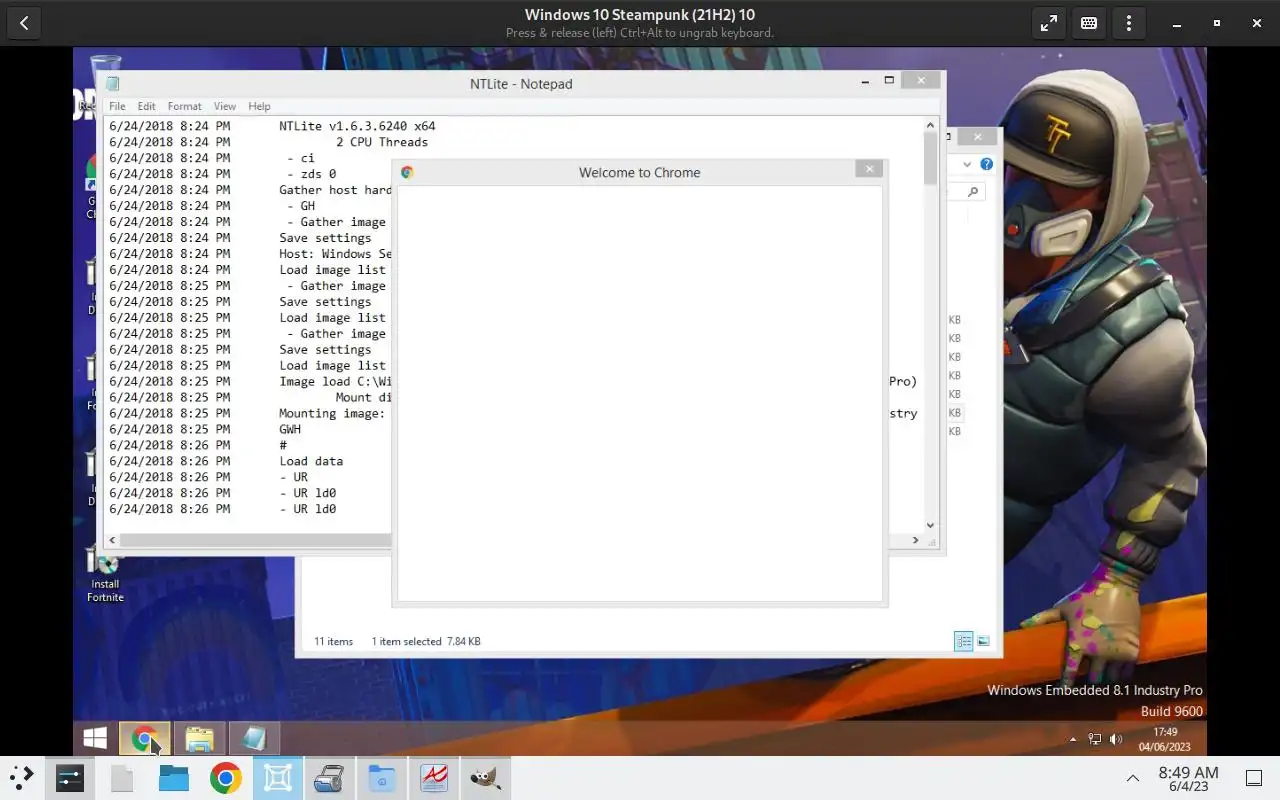The image size is (1280, 800).
Task: Toggle fullscreen mode in the VM viewer
Action: click(x=1049, y=23)
